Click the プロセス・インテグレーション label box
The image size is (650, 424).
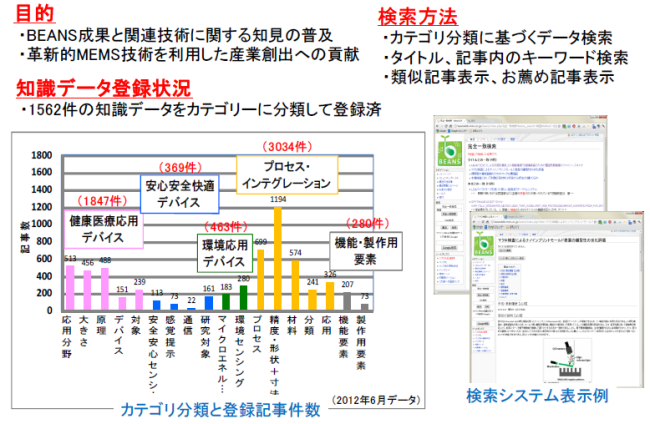(282, 175)
